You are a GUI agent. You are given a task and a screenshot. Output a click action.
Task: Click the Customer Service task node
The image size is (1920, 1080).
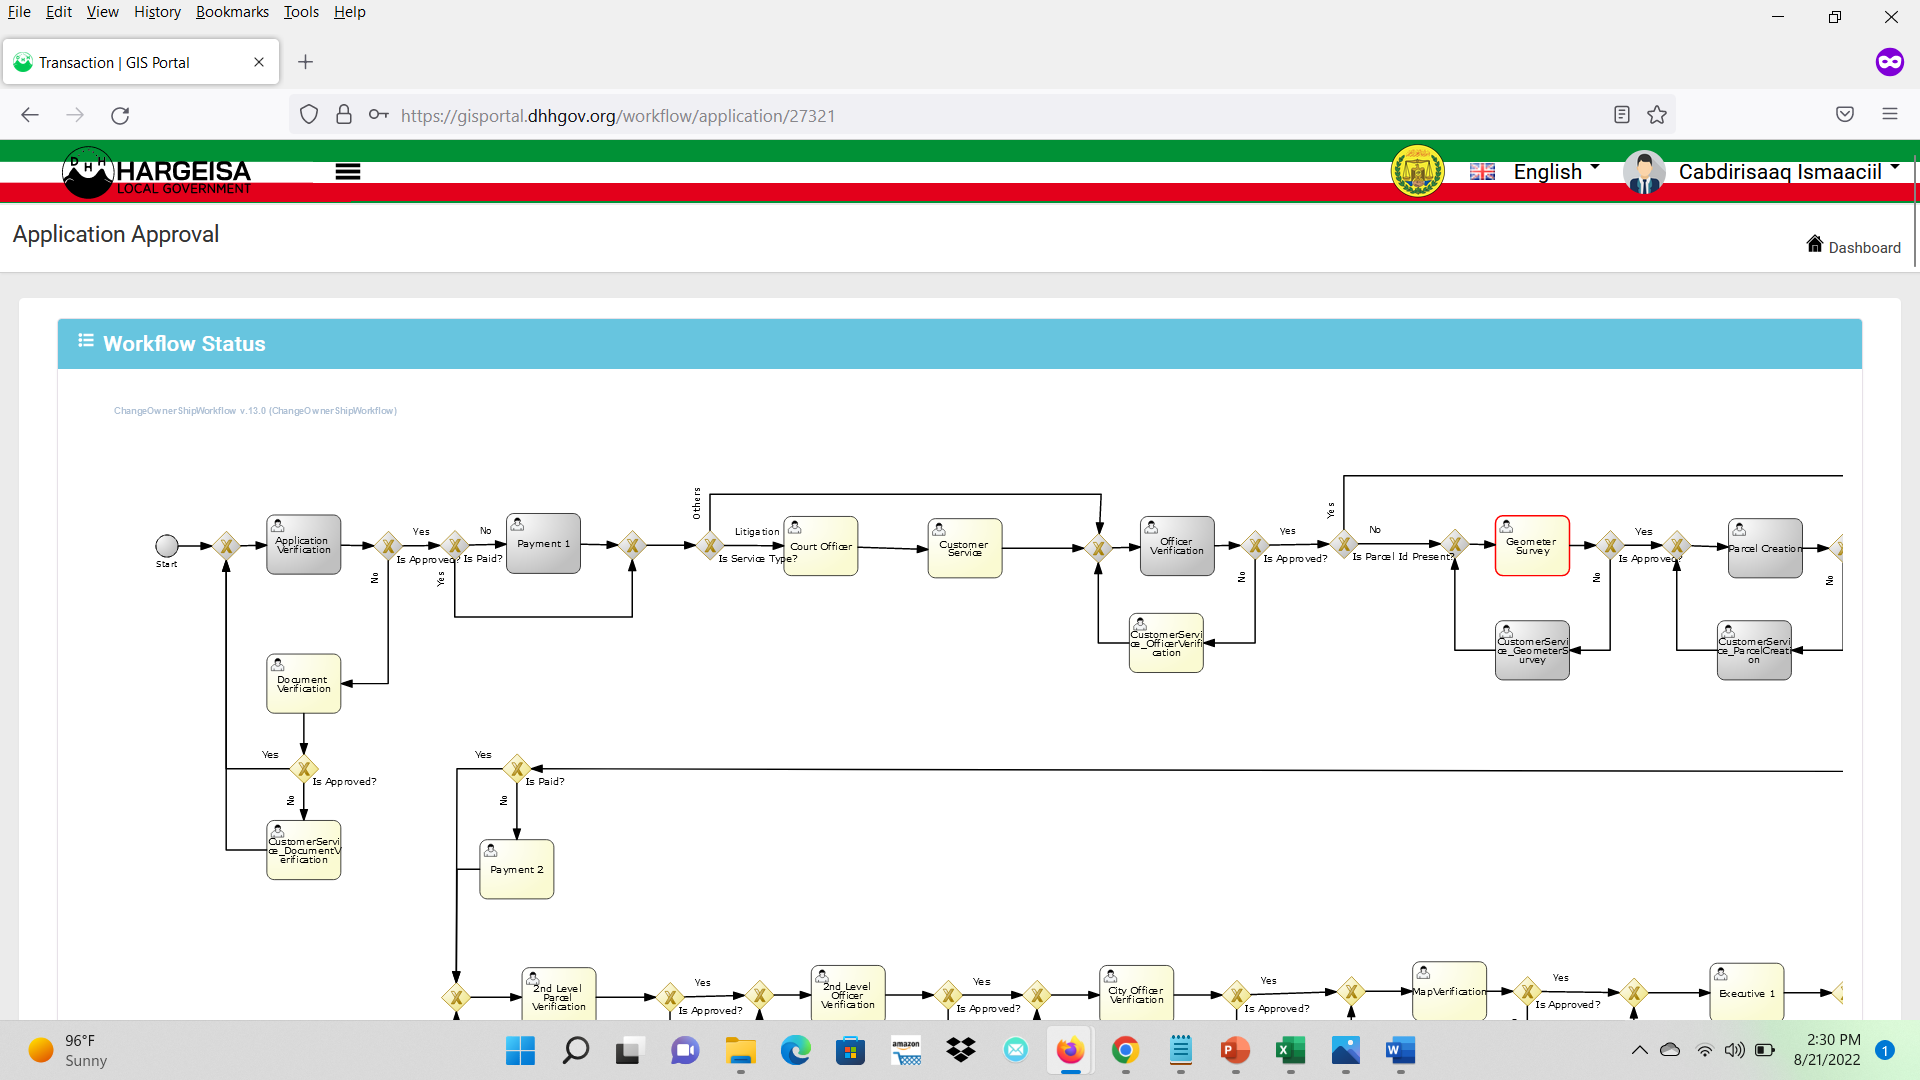[965, 548]
